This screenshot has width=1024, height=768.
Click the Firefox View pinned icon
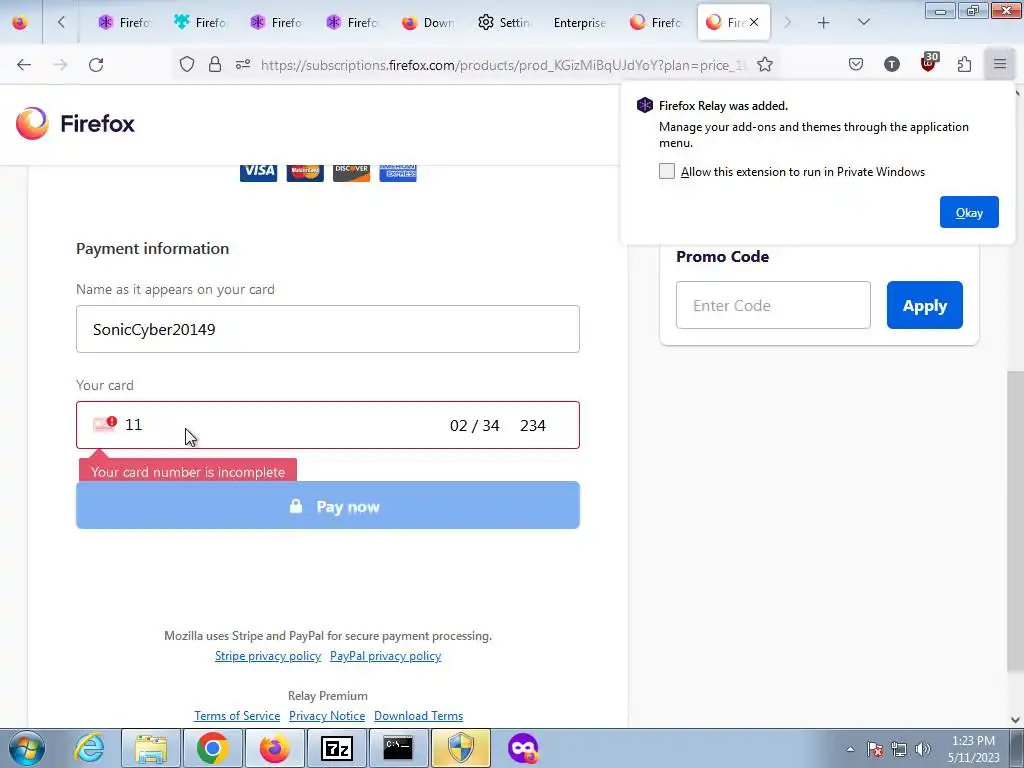pyautogui.click(x=20, y=23)
